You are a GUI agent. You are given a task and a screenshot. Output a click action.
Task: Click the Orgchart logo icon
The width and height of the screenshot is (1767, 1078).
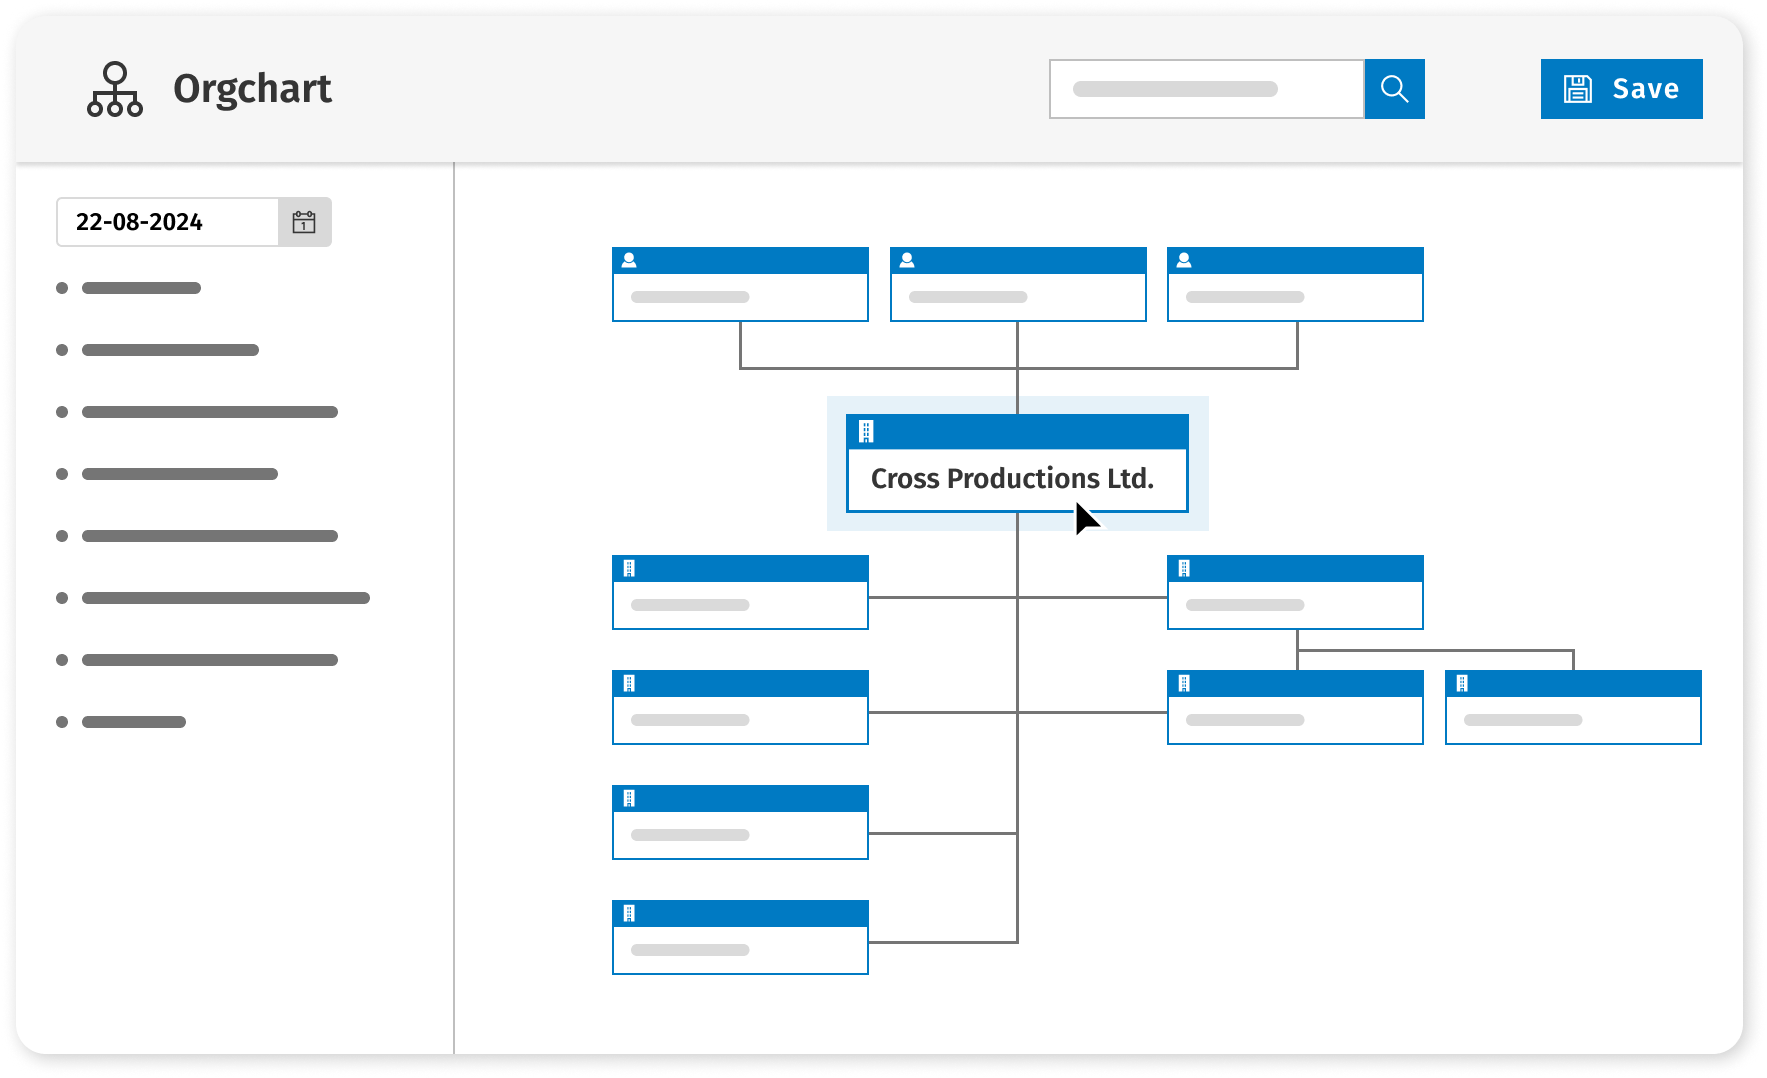(115, 89)
